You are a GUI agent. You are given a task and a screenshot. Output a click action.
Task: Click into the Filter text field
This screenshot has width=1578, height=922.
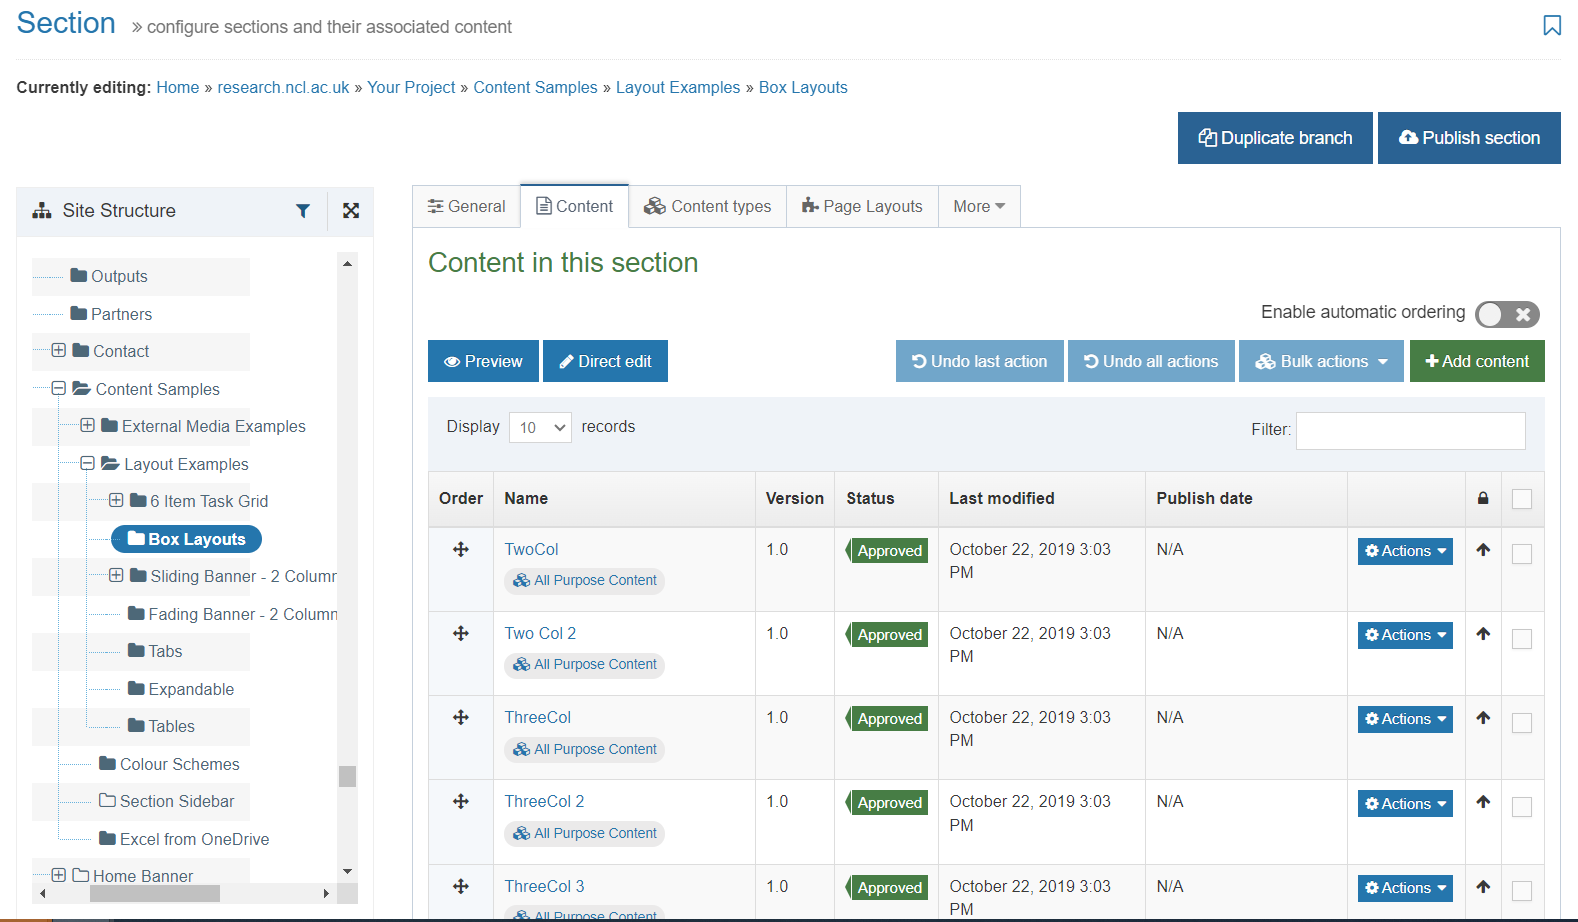1410,431
